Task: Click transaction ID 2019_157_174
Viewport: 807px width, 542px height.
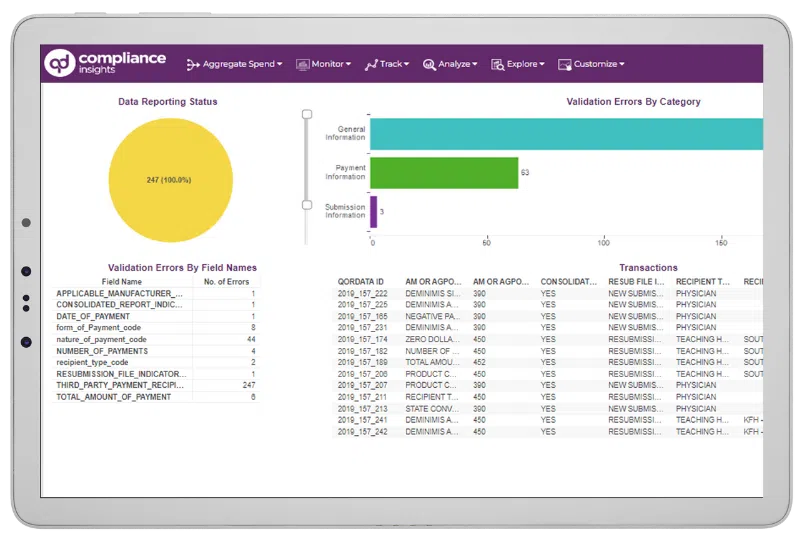Action: (362, 340)
